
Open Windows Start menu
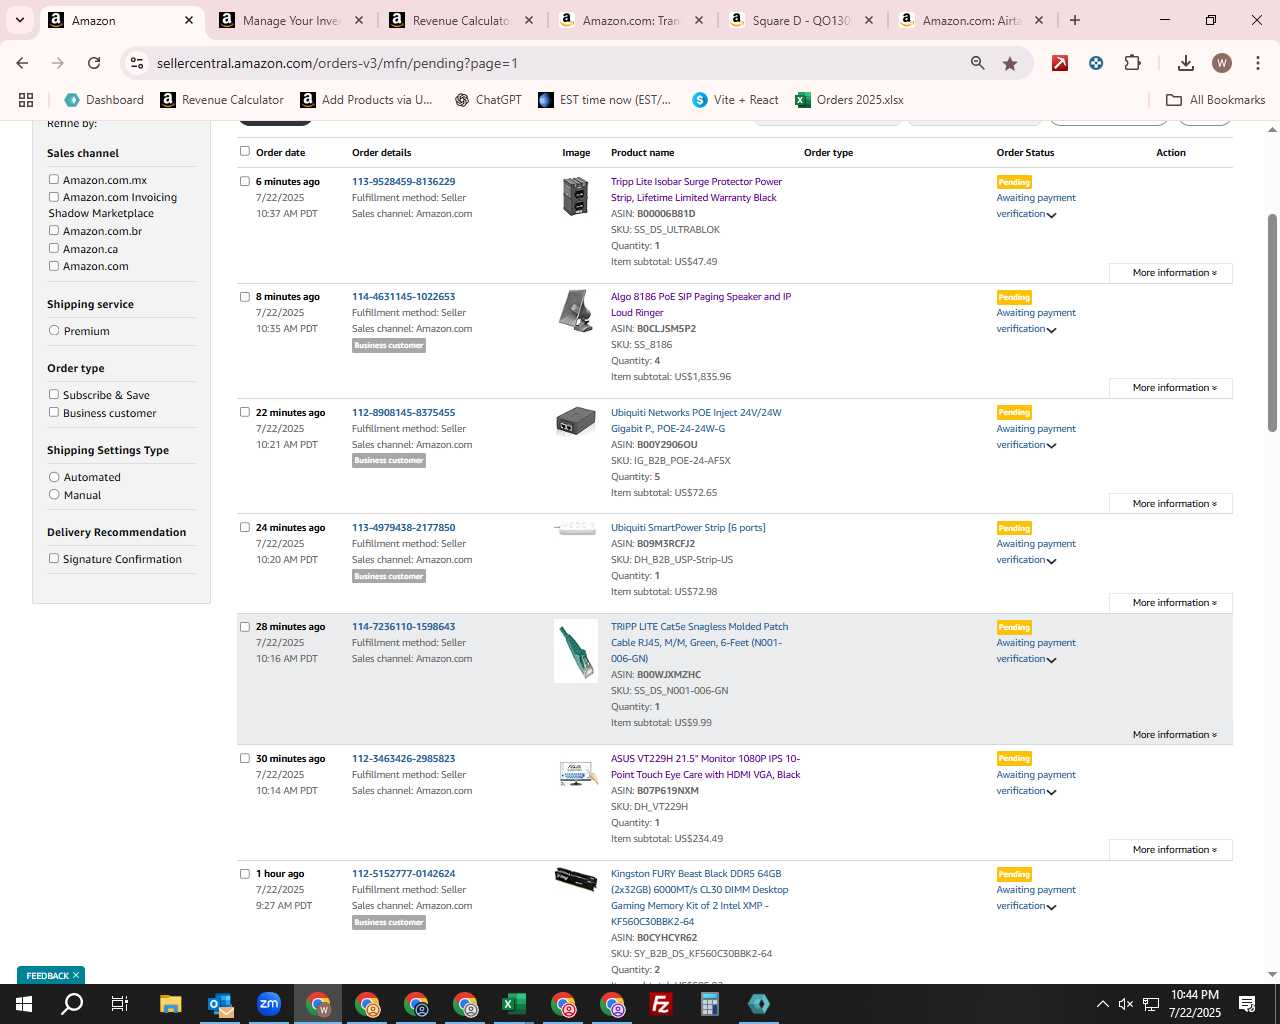coord(24,1004)
